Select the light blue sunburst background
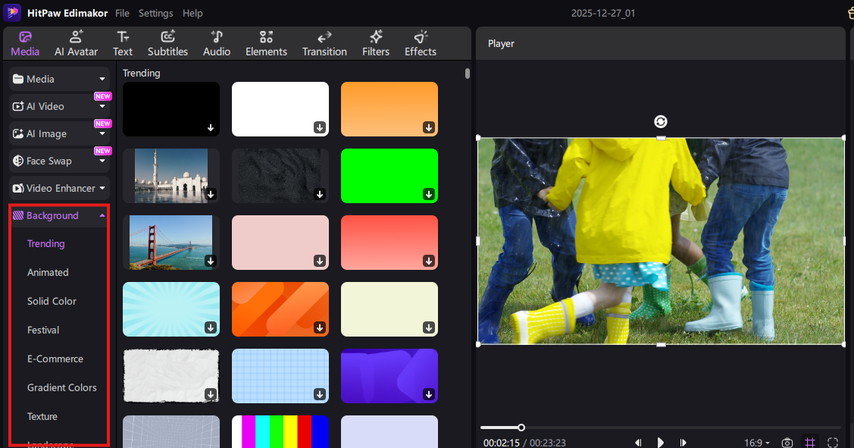 click(171, 309)
